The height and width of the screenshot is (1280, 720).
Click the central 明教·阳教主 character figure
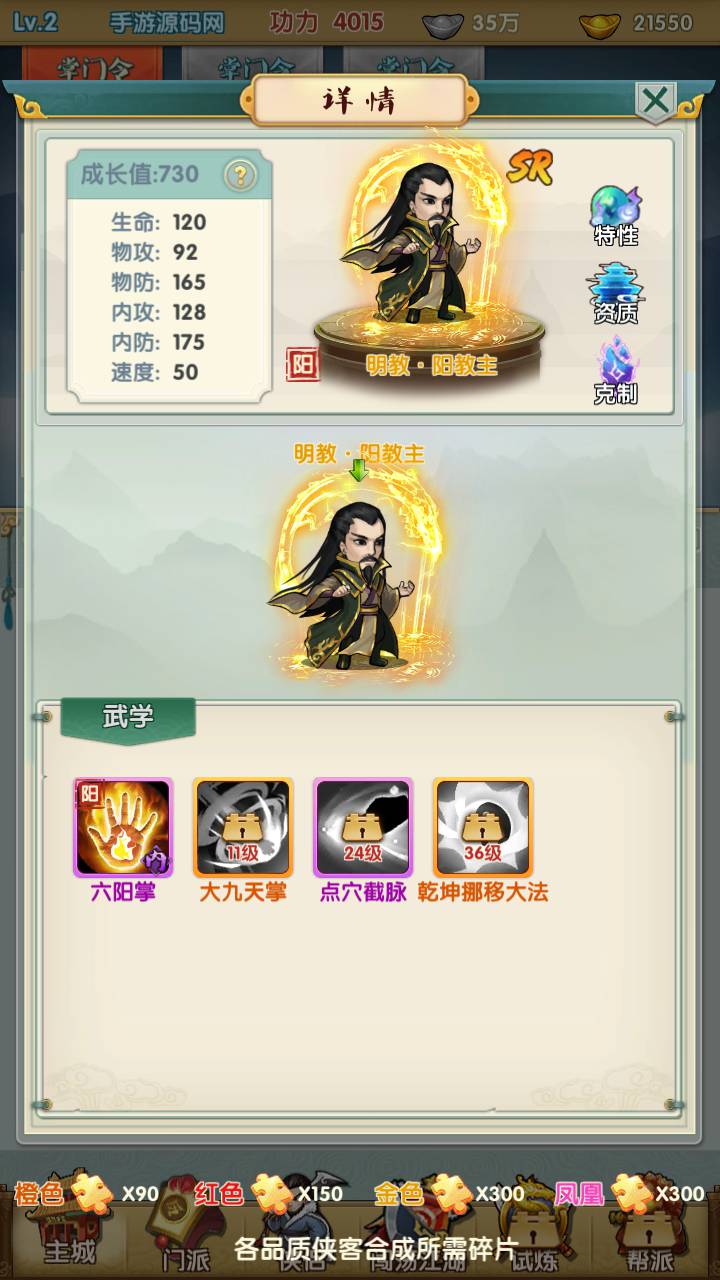tap(355, 580)
